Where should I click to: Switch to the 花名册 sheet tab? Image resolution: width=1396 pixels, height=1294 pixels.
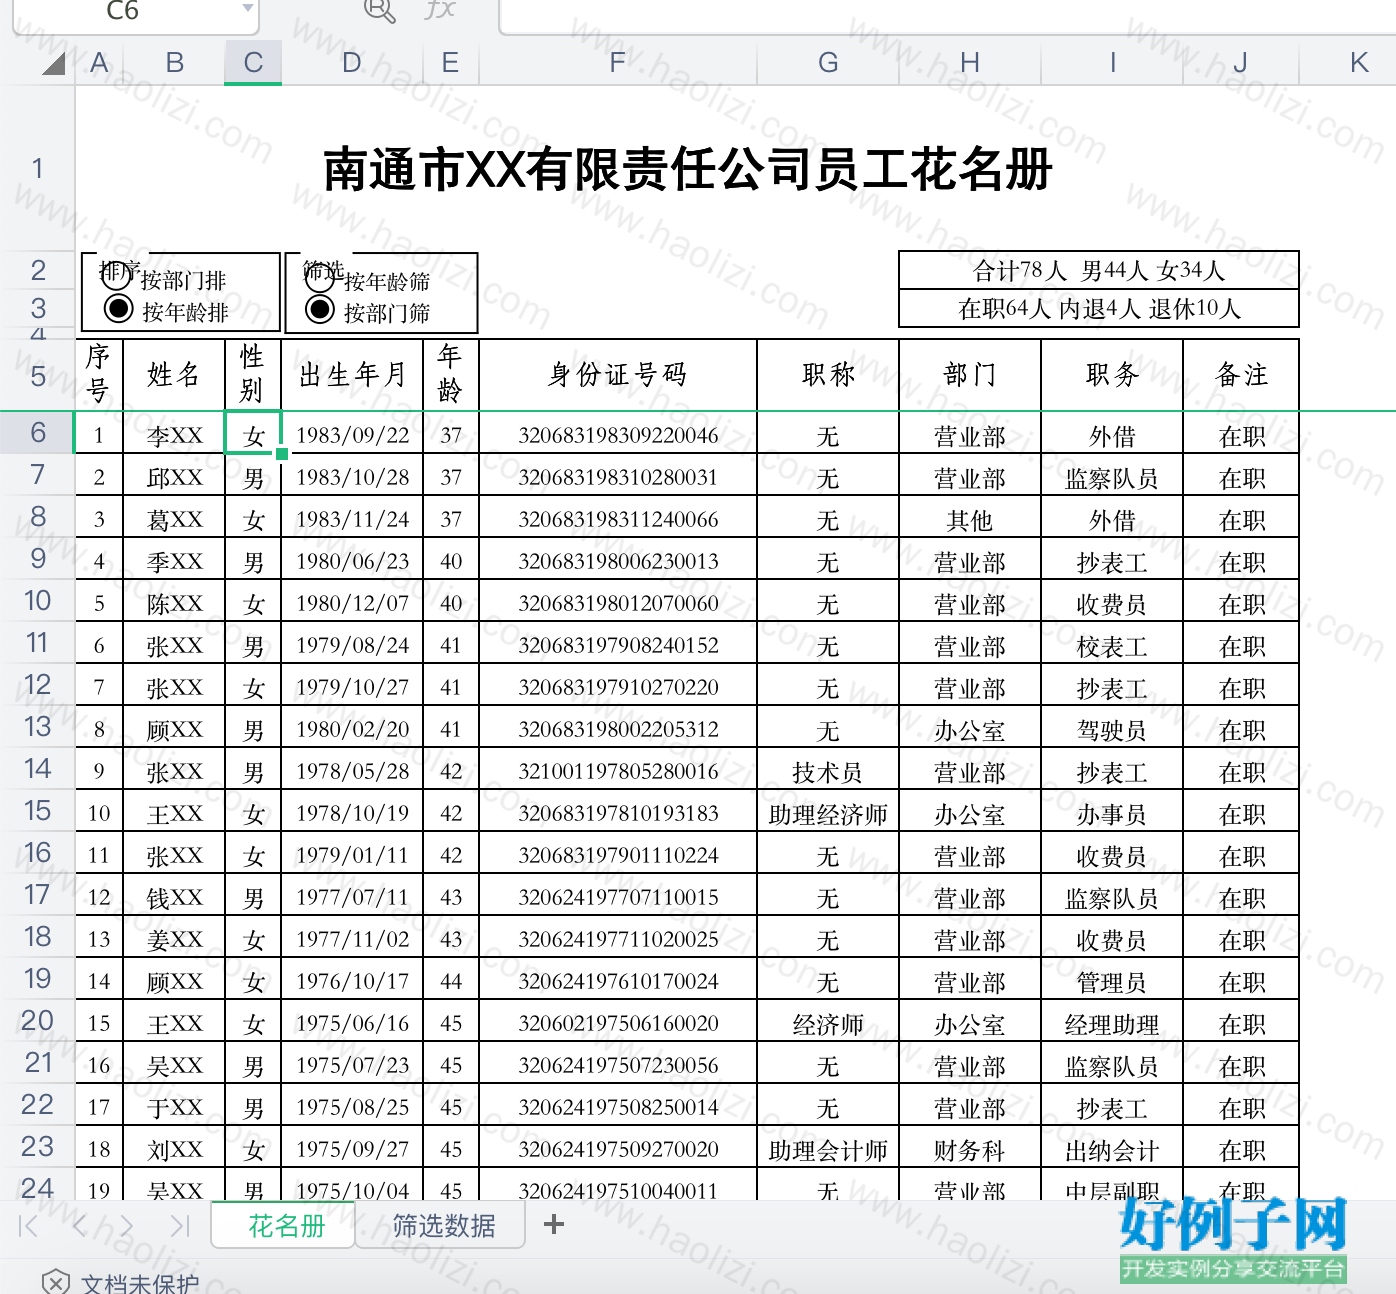286,1226
